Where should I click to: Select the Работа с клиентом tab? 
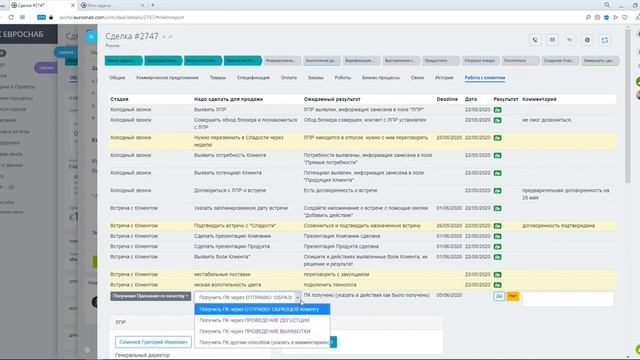tap(485, 78)
